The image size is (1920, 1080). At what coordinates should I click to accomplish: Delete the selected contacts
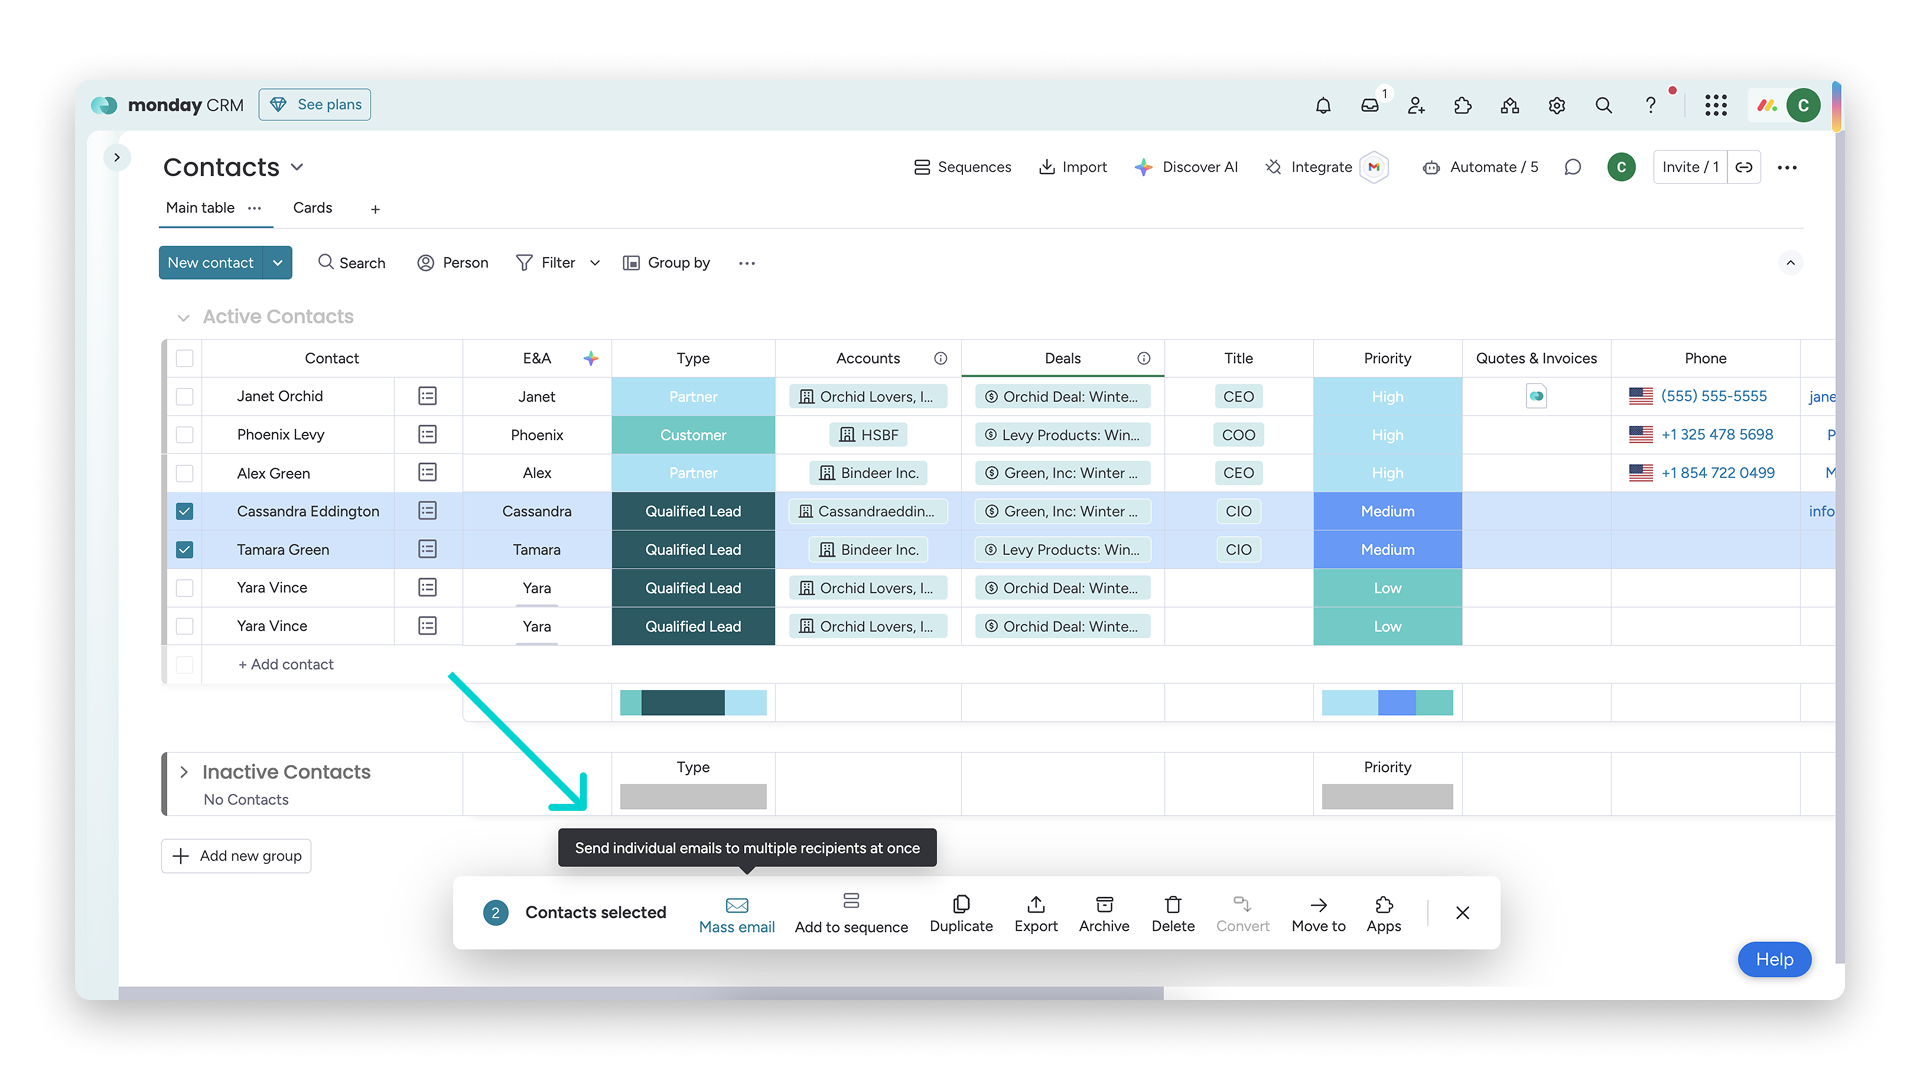pos(1173,914)
